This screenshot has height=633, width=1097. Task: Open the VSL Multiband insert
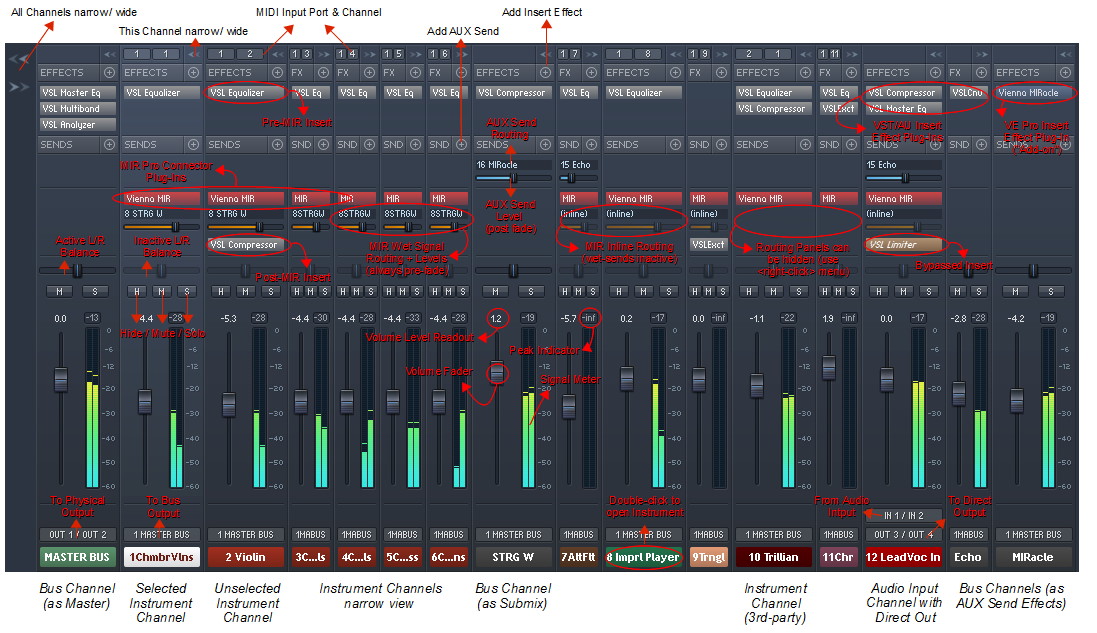pos(77,108)
